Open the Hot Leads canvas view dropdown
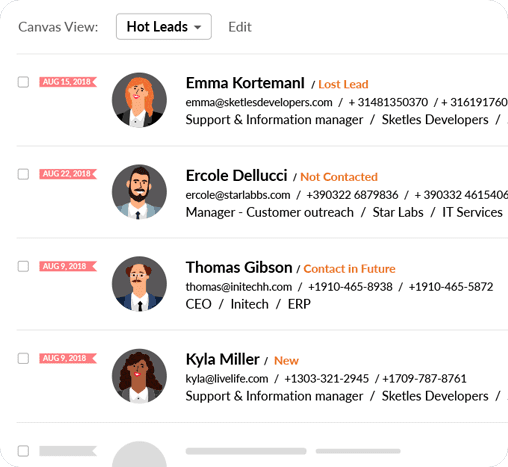Screen dimensions: 508x467 164,27
